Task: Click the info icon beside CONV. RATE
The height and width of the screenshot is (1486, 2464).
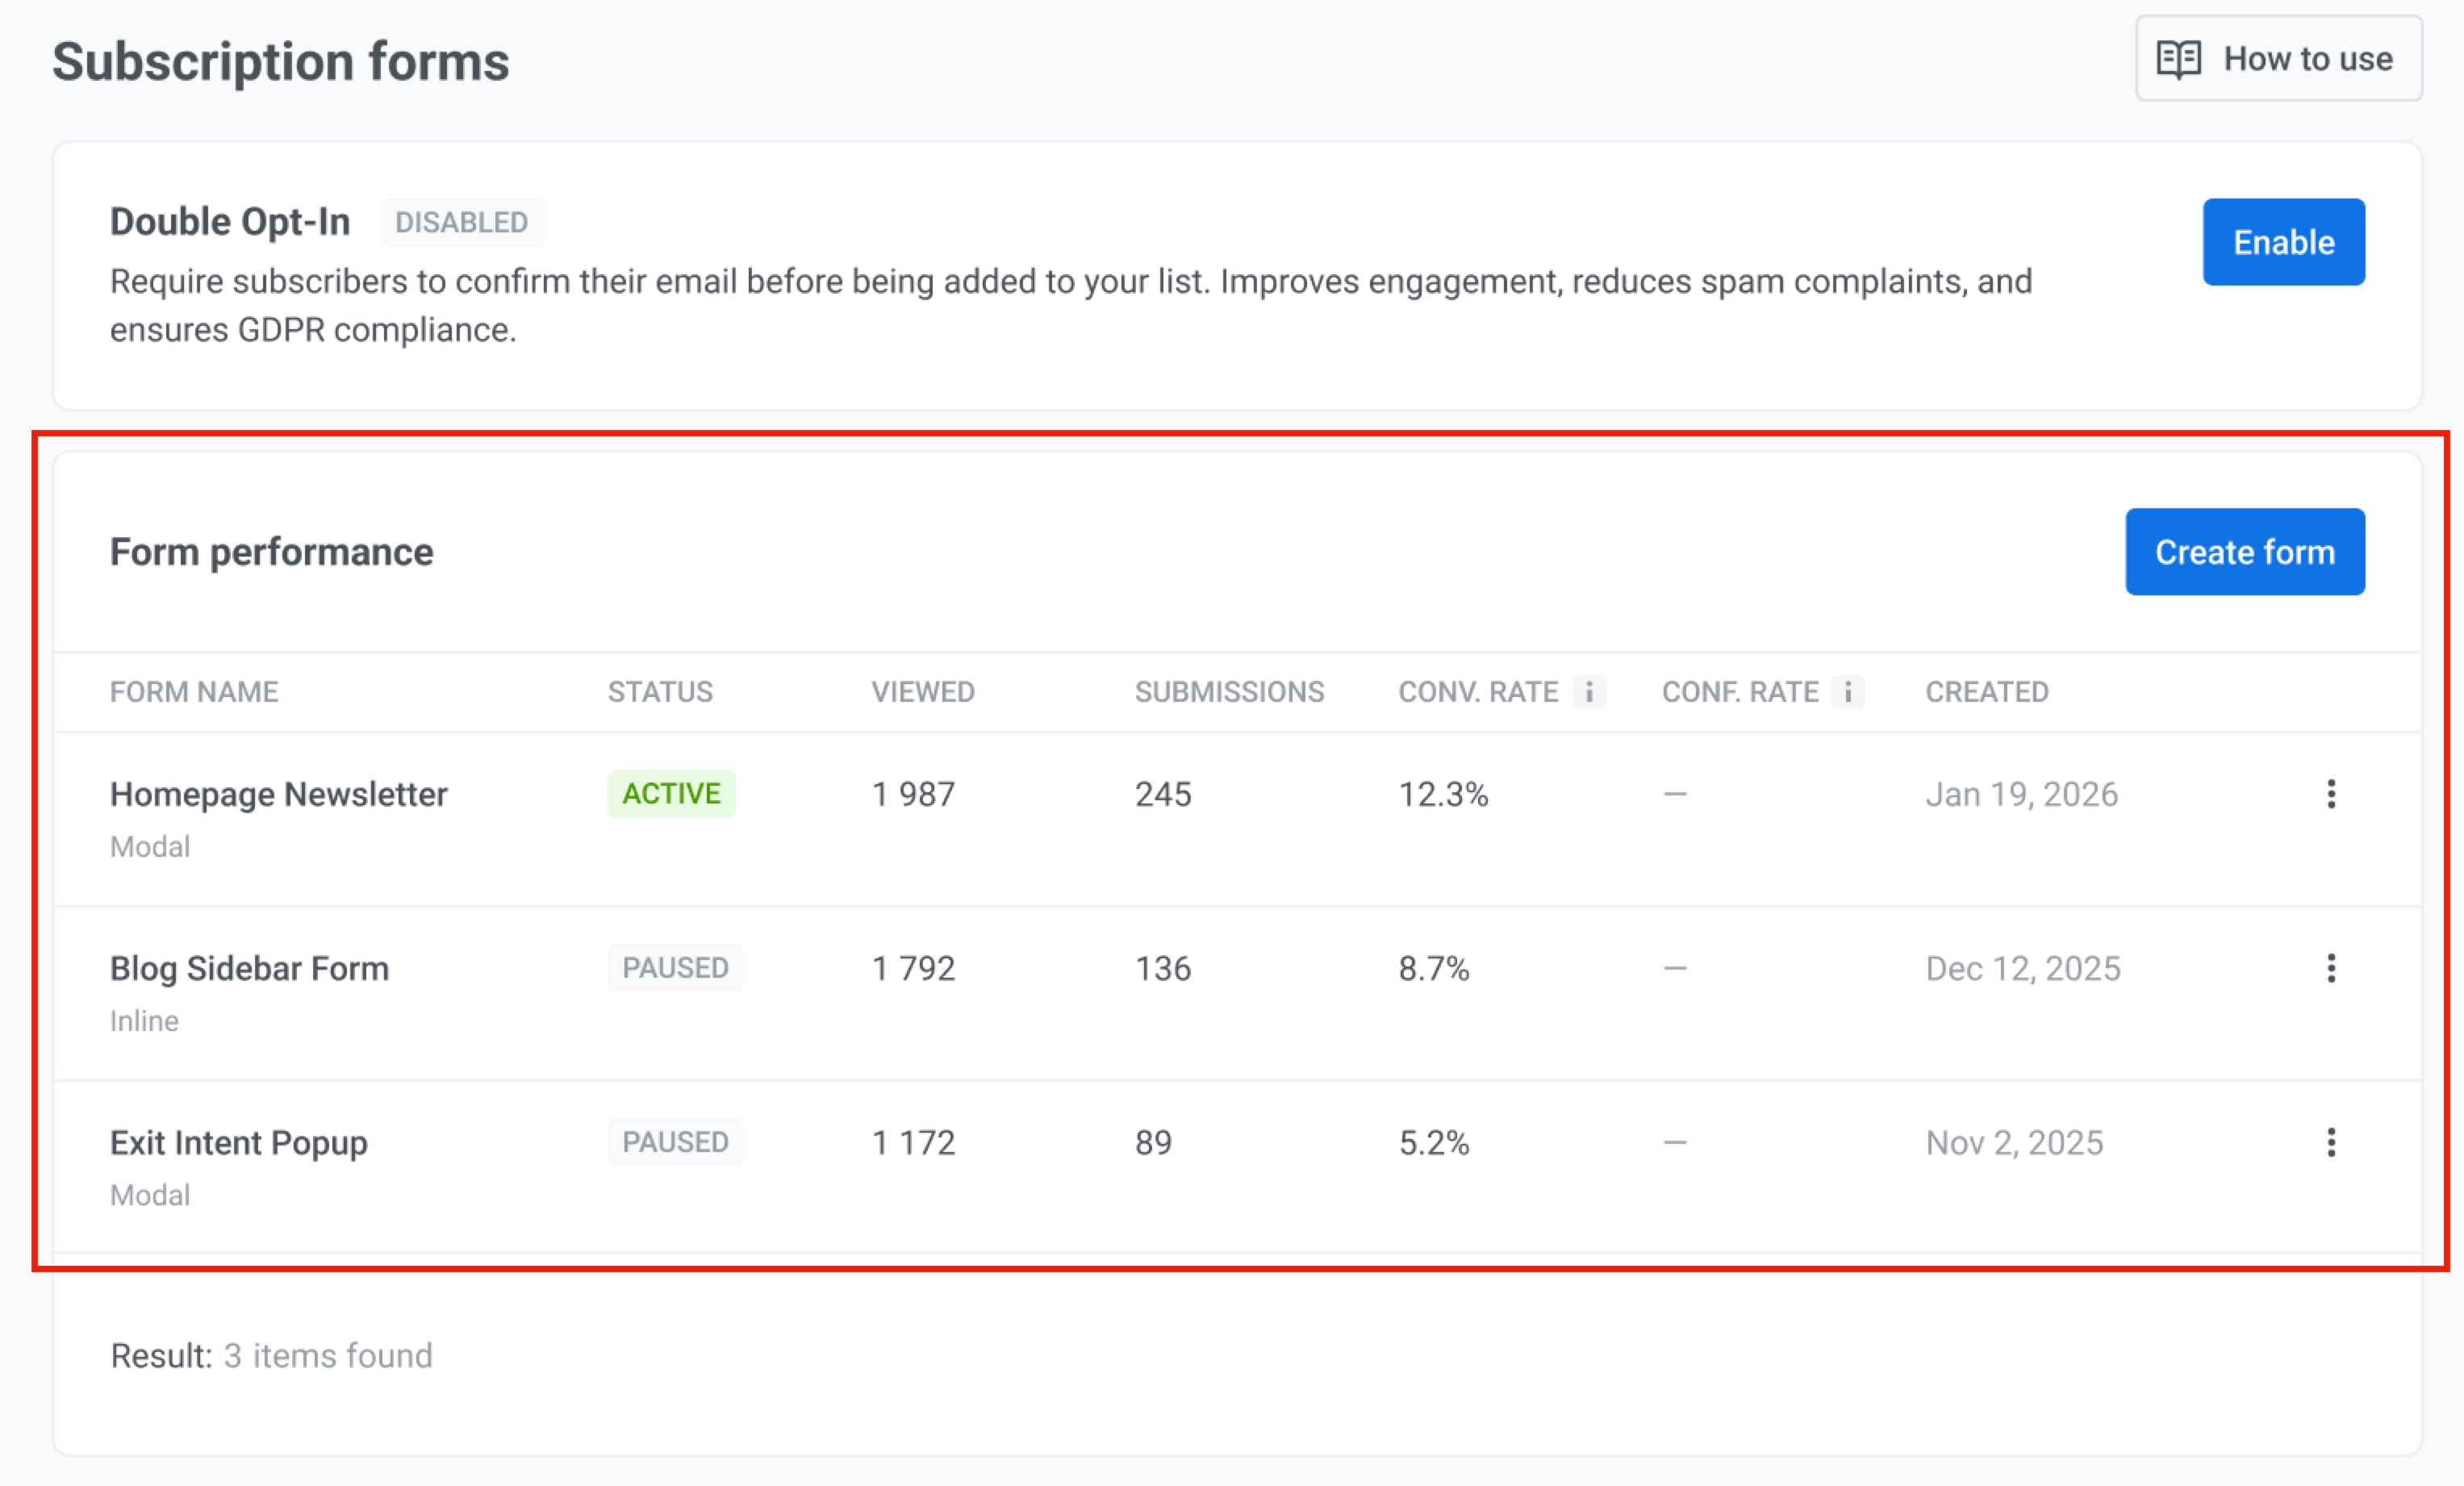Action: (1590, 691)
